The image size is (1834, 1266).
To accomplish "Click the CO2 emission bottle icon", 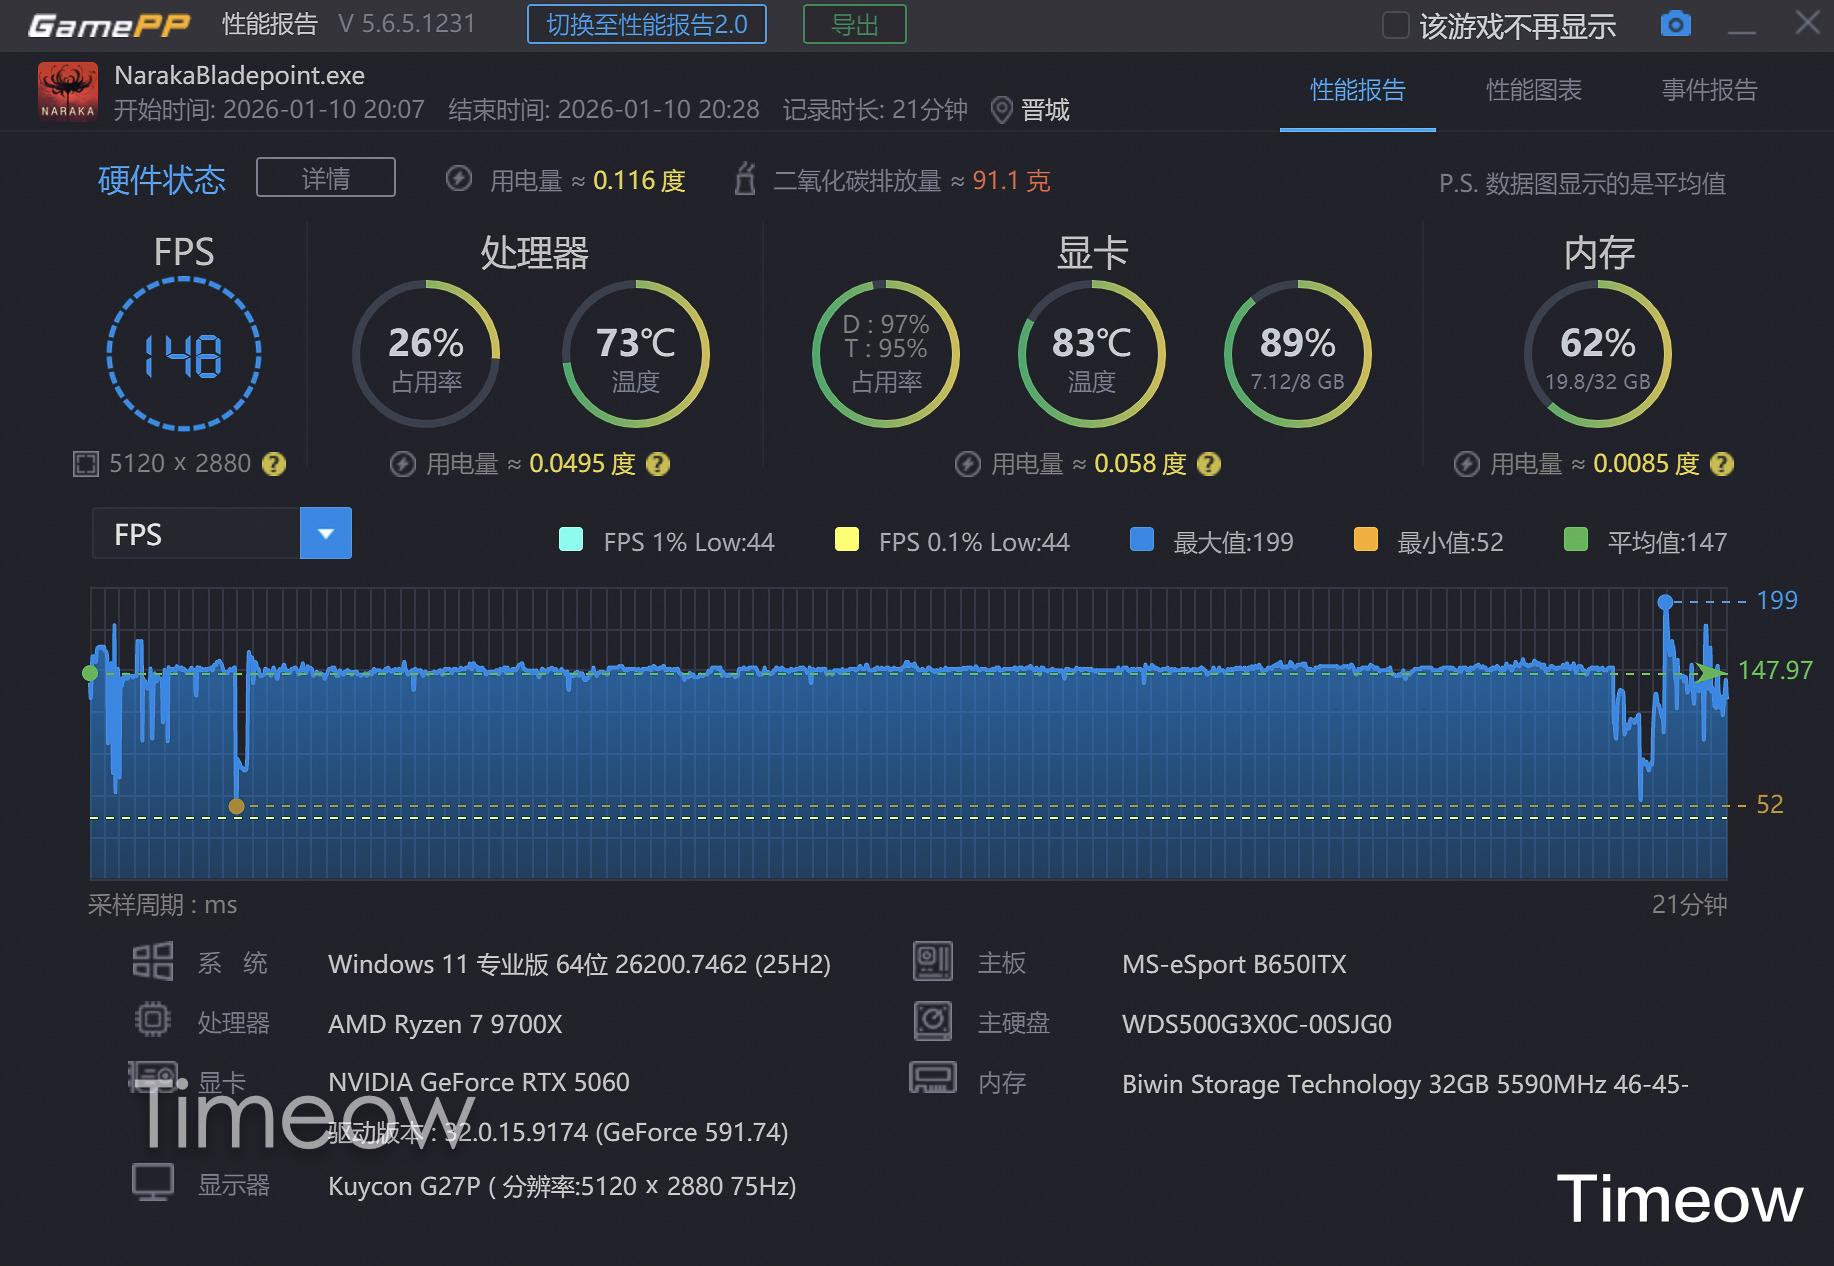I will [x=745, y=179].
